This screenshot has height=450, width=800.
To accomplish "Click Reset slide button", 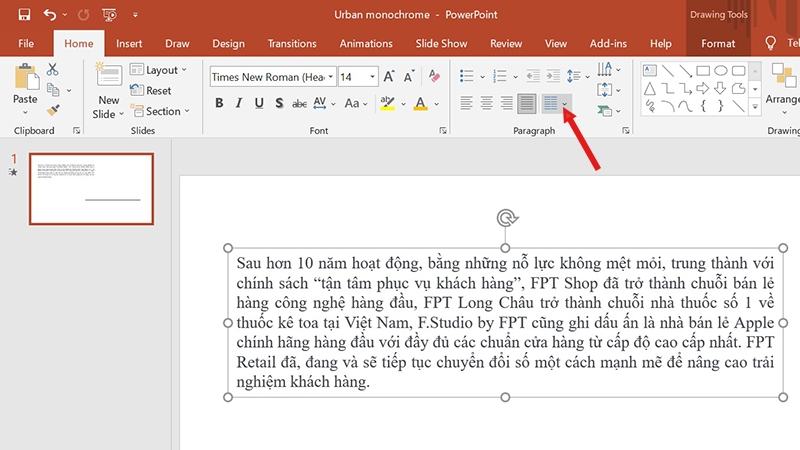I will pos(151,90).
